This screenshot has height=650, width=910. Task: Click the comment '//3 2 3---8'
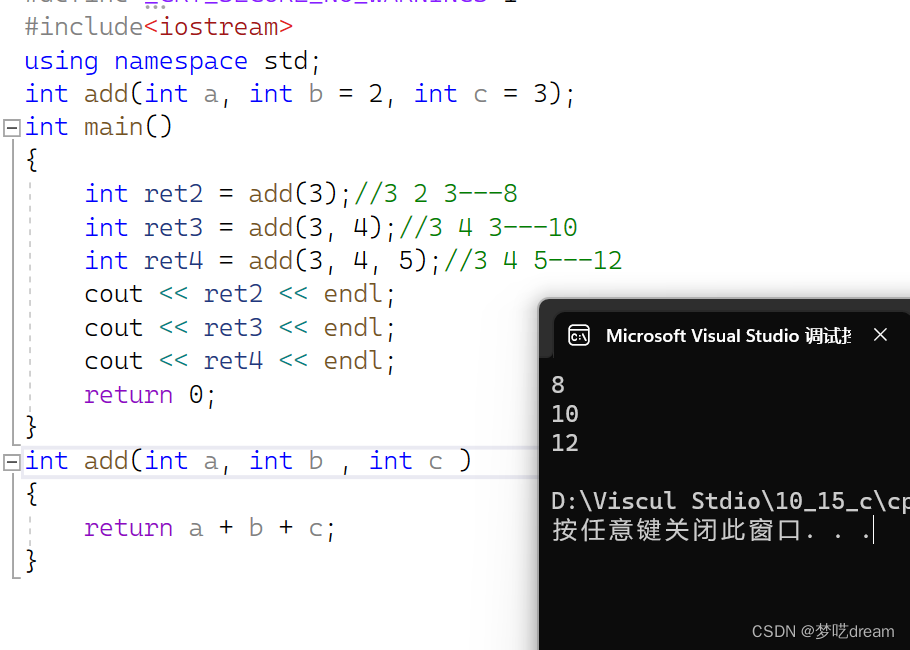point(436,194)
